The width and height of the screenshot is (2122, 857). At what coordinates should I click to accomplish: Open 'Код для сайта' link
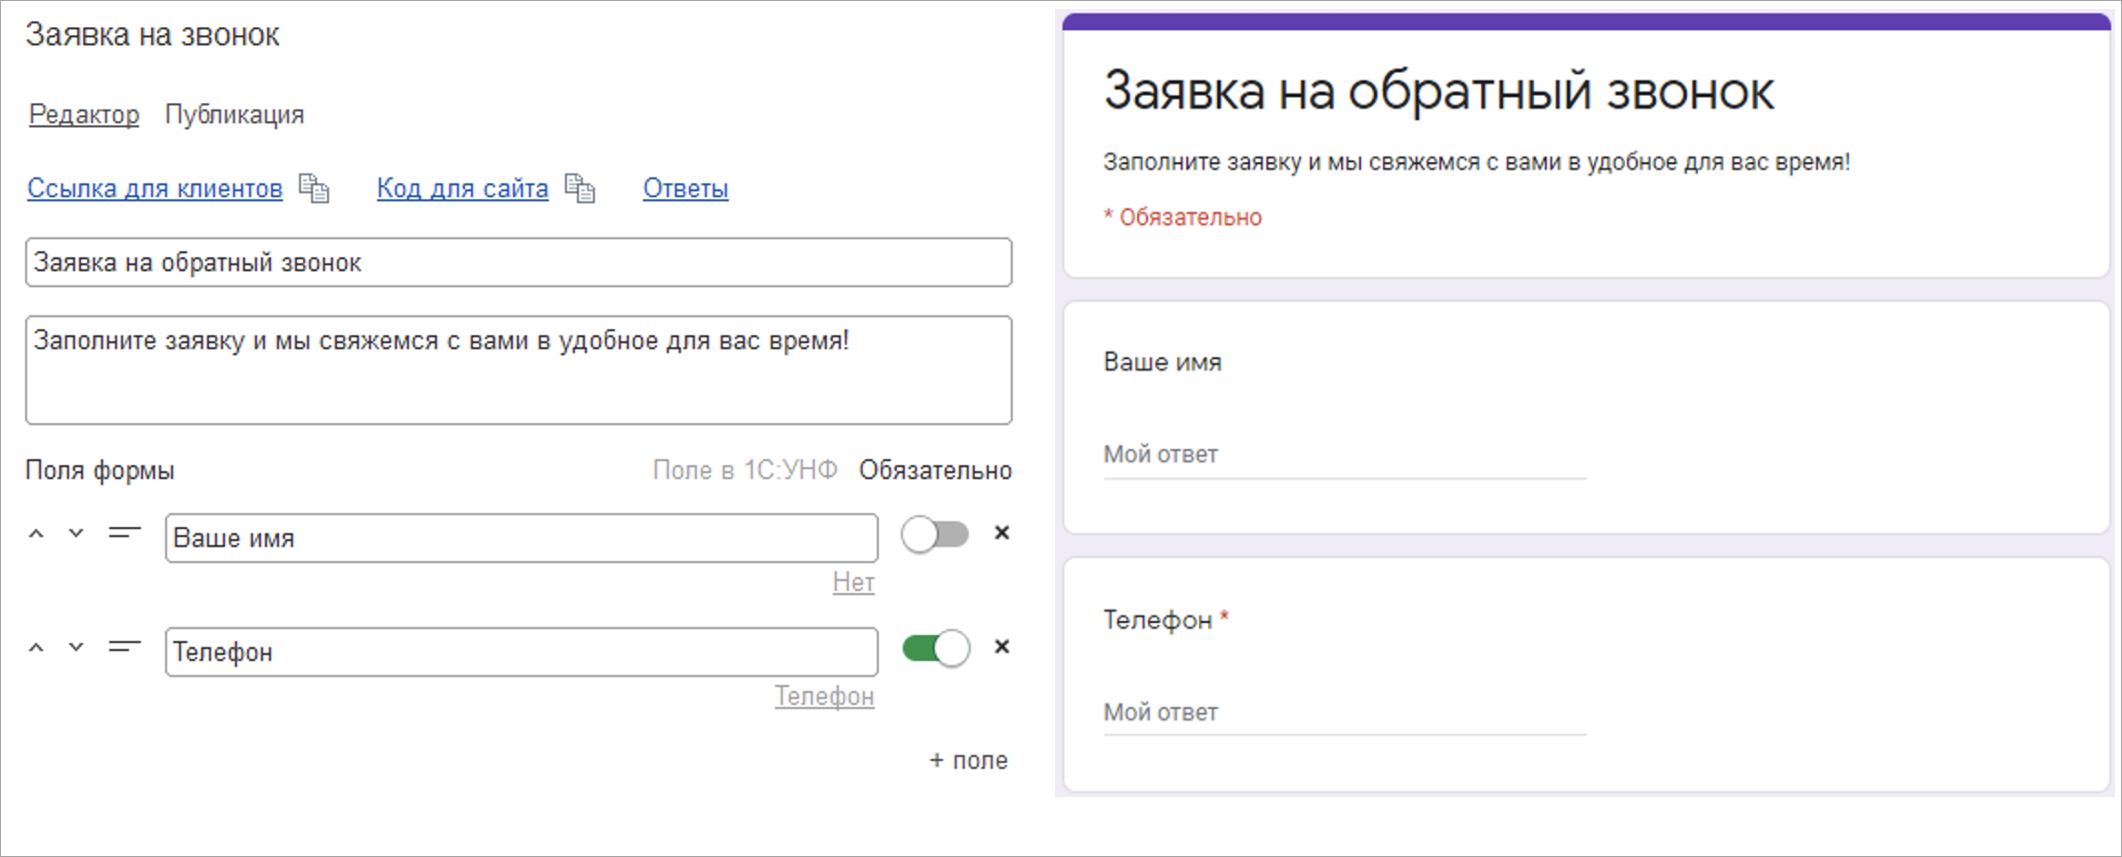click(463, 188)
